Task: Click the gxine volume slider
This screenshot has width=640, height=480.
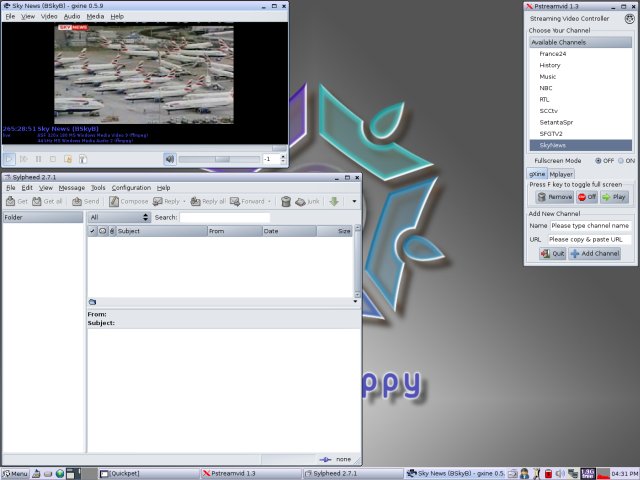Action: click(219, 159)
